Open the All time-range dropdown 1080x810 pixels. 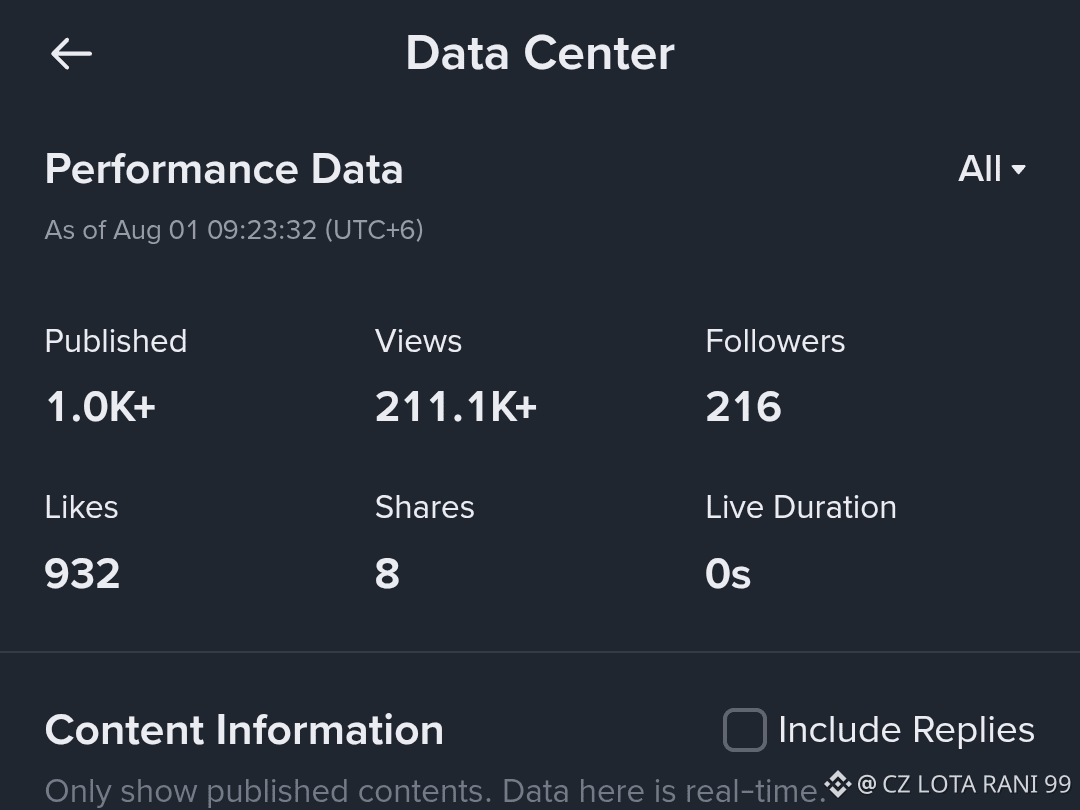(992, 169)
